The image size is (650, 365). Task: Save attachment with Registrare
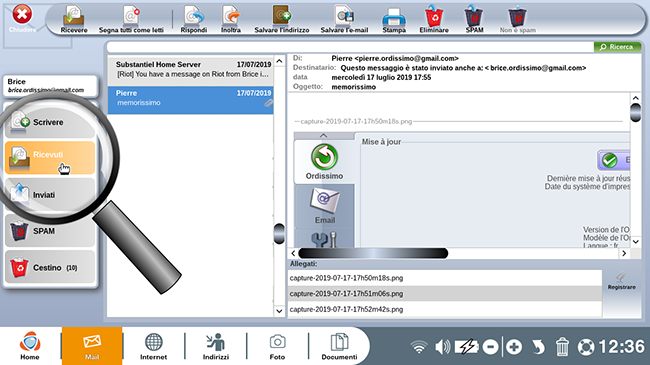[621, 281]
